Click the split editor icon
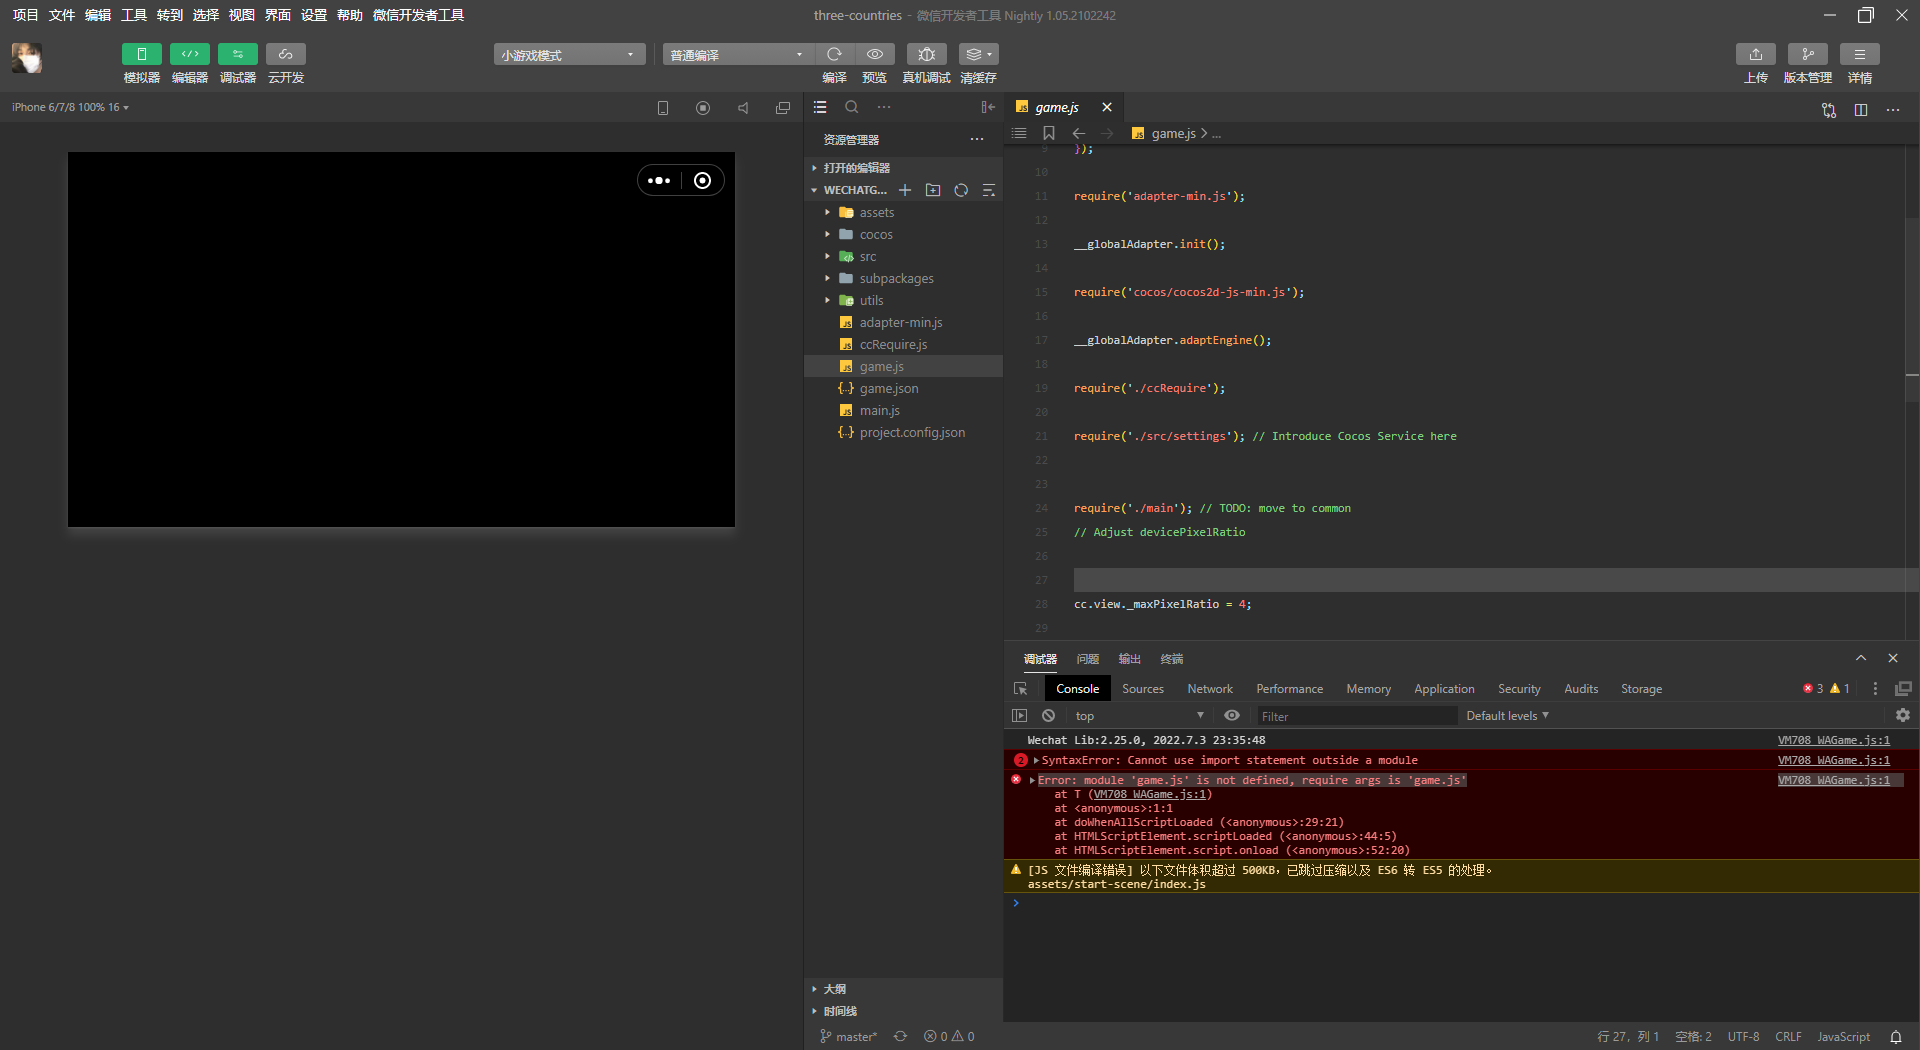1920x1050 pixels. 1860,109
